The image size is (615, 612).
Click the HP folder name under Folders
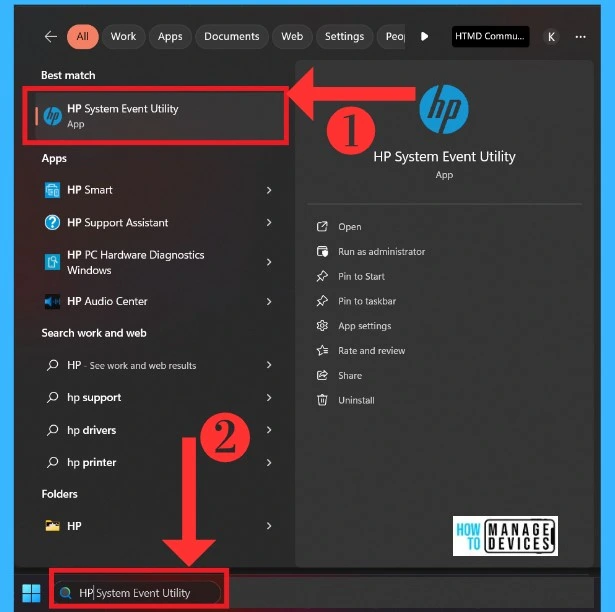point(74,526)
